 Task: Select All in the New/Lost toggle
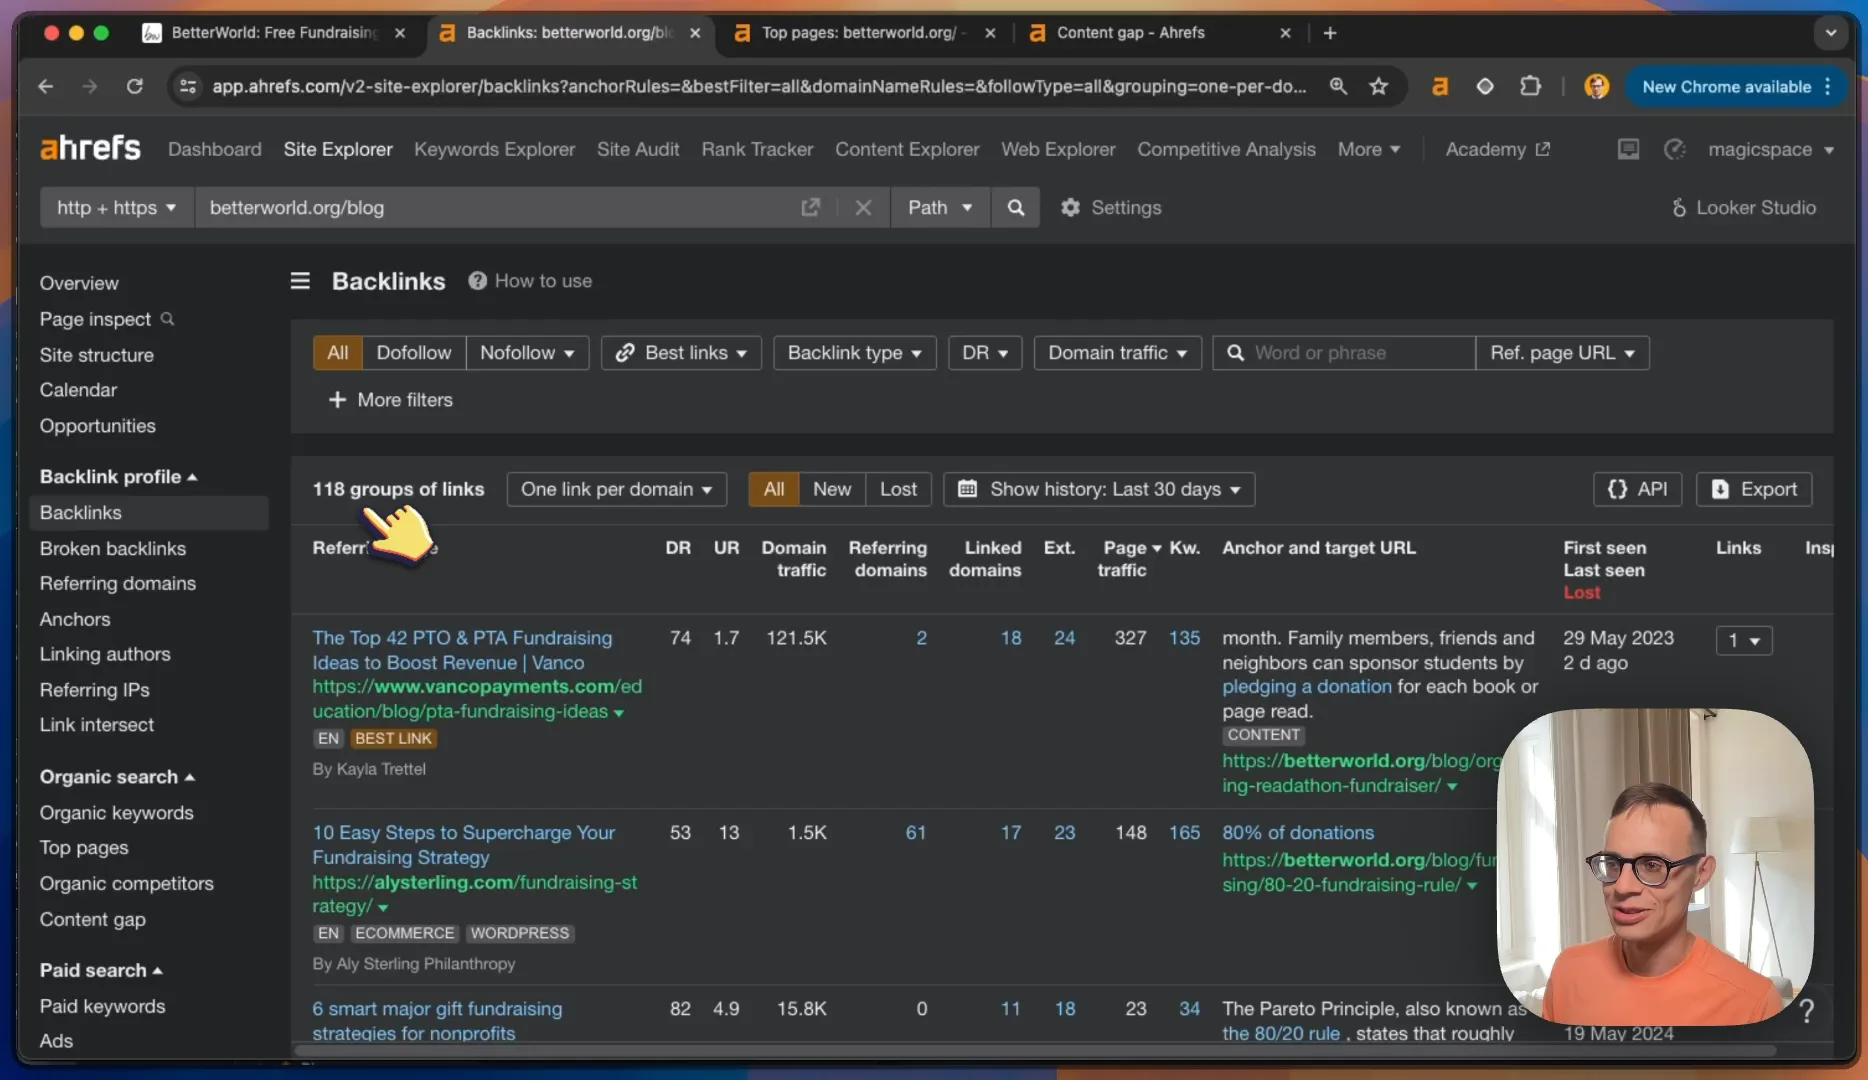coord(773,489)
